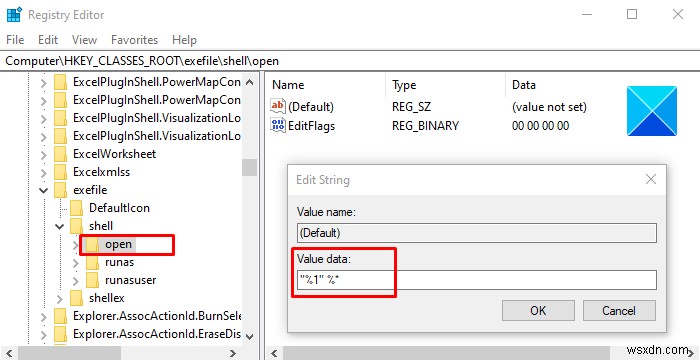
Task: Click the Value data input field
Action: [x=477, y=280]
